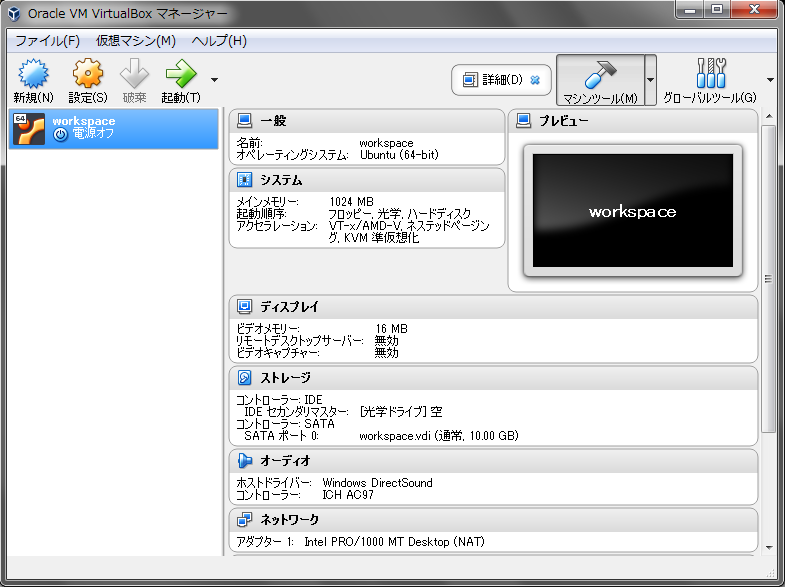Click 'Intel PRO/1000 MT Desktop (NAT)' text
This screenshot has width=785, height=587.
pyautogui.click(x=395, y=542)
